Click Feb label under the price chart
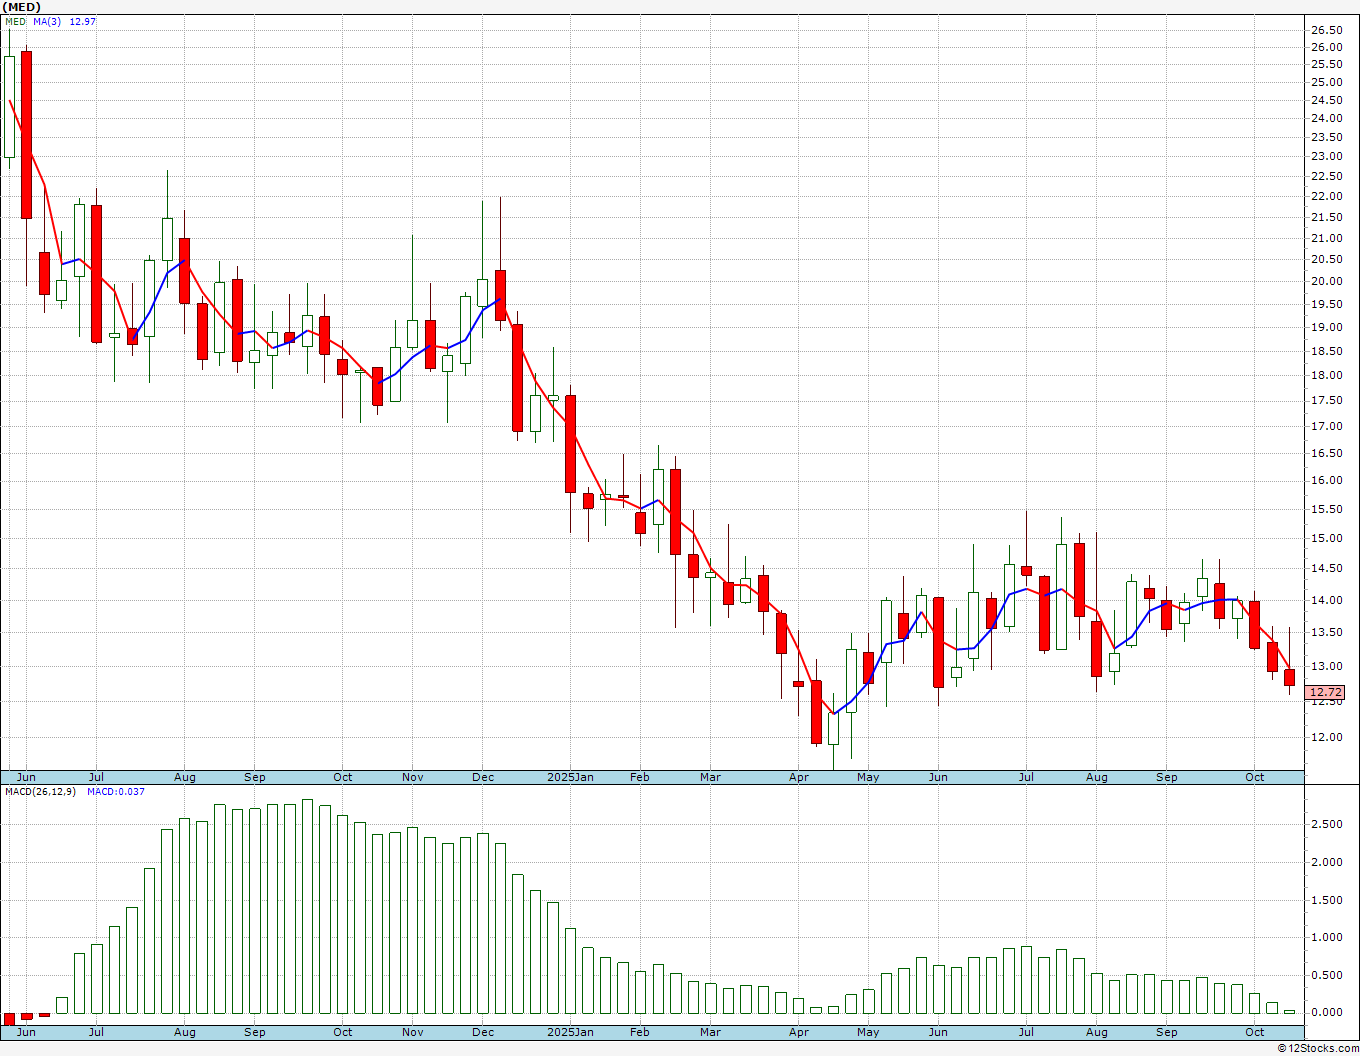 (x=640, y=777)
